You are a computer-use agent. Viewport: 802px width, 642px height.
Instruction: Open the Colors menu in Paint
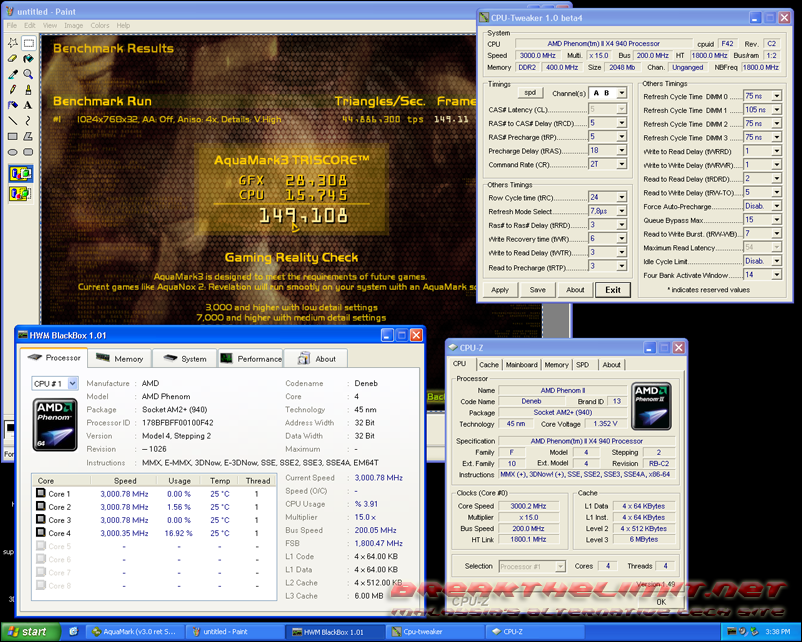(x=100, y=25)
